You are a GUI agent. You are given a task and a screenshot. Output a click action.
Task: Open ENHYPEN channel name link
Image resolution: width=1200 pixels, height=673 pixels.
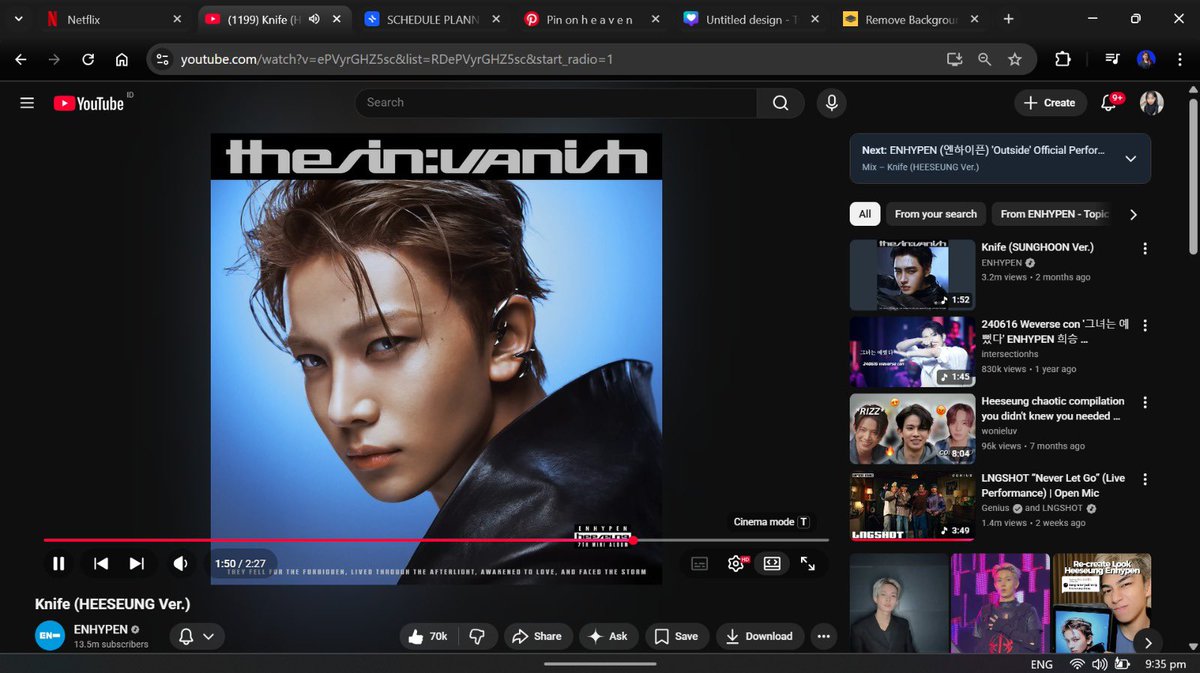click(x=101, y=629)
